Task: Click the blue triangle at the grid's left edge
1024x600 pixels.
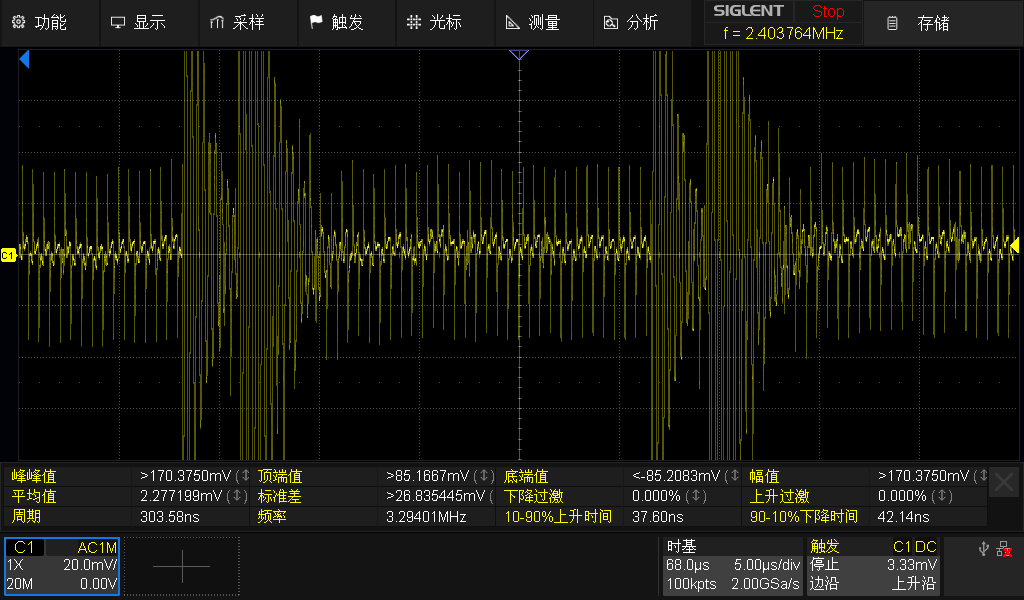Action: (x=24, y=59)
